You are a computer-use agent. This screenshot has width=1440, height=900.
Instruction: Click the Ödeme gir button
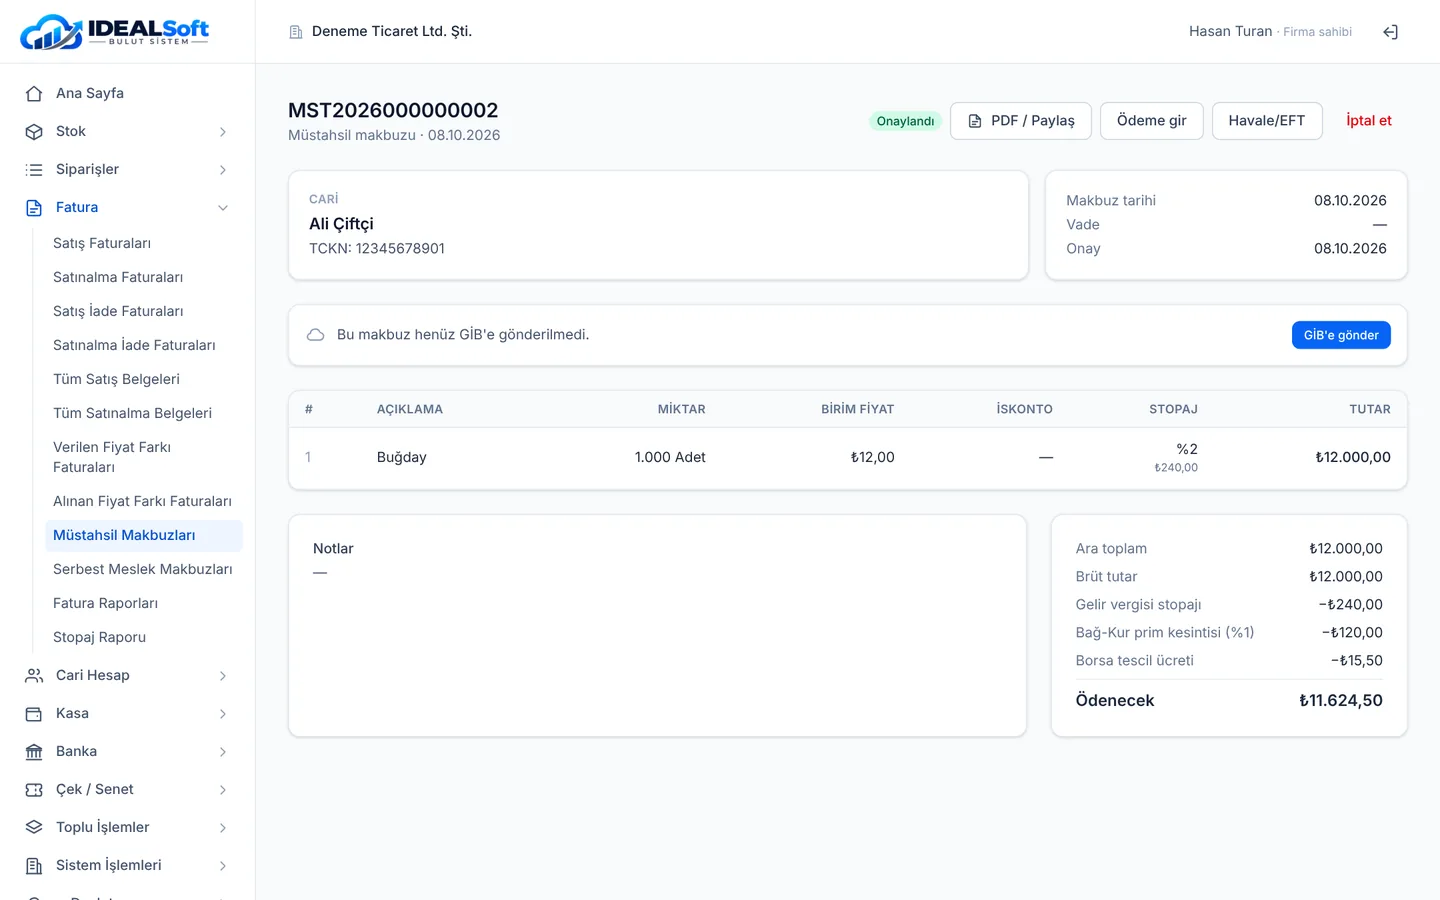tap(1152, 121)
